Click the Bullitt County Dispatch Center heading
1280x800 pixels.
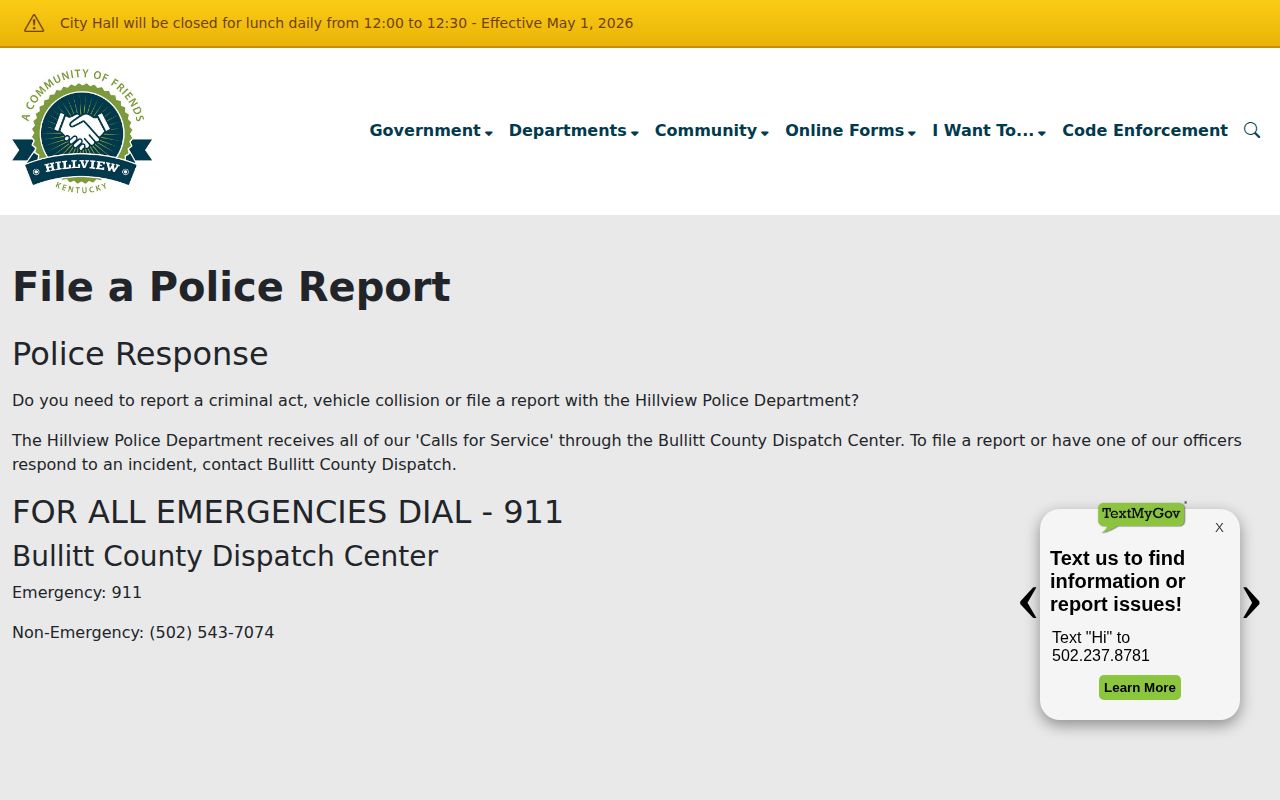click(225, 556)
